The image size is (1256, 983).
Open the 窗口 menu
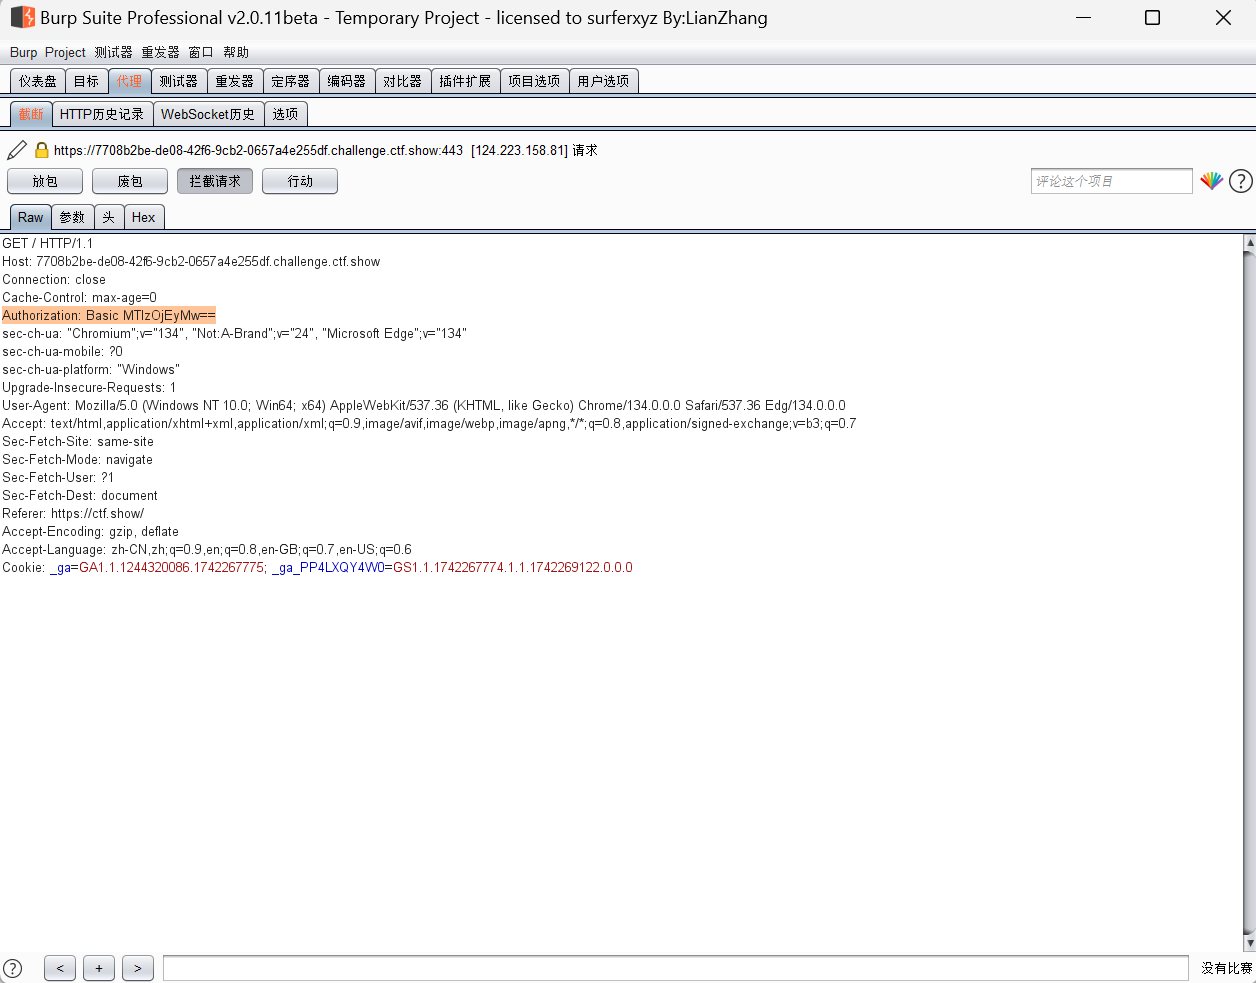201,52
